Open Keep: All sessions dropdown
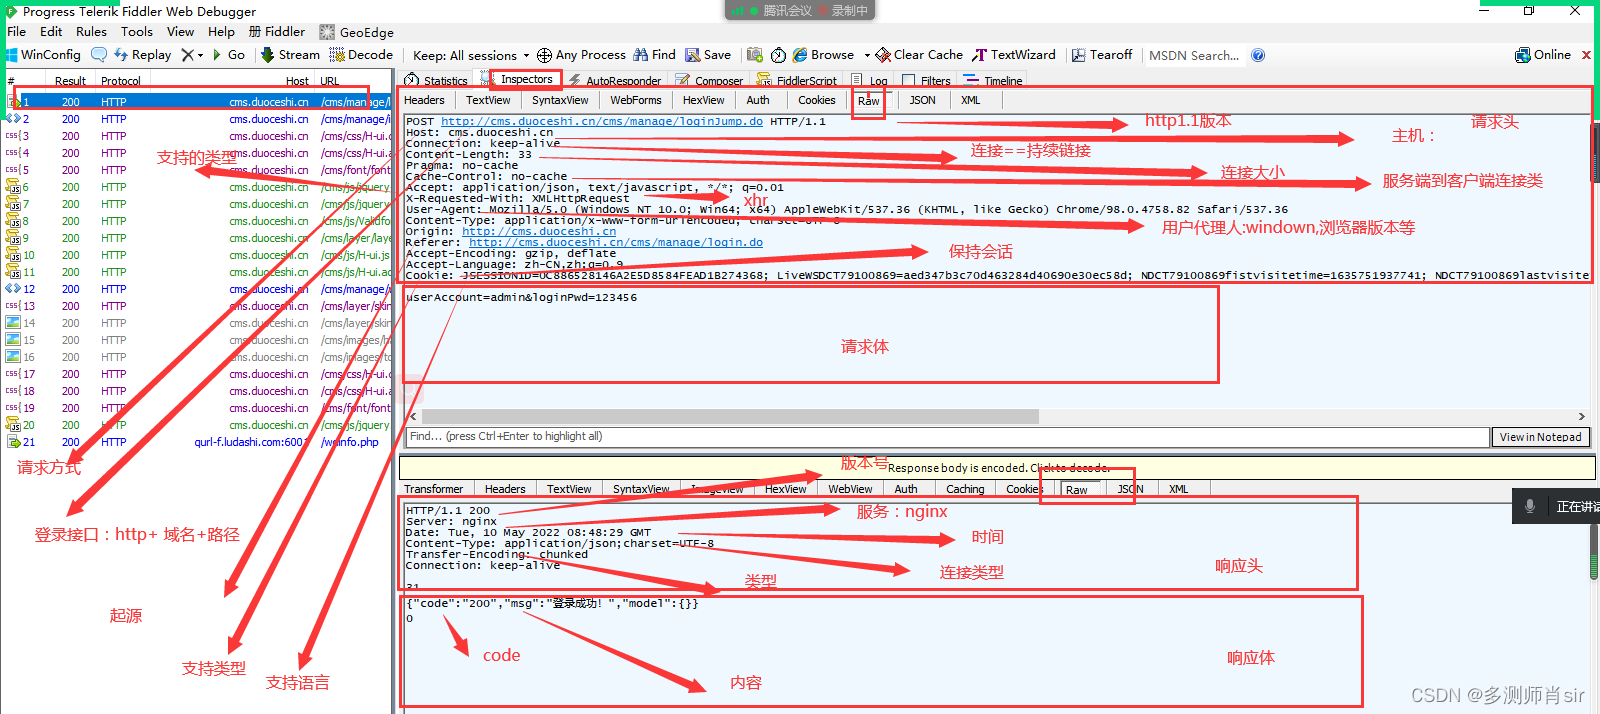Viewport: 1600px width, 714px height. click(x=471, y=55)
